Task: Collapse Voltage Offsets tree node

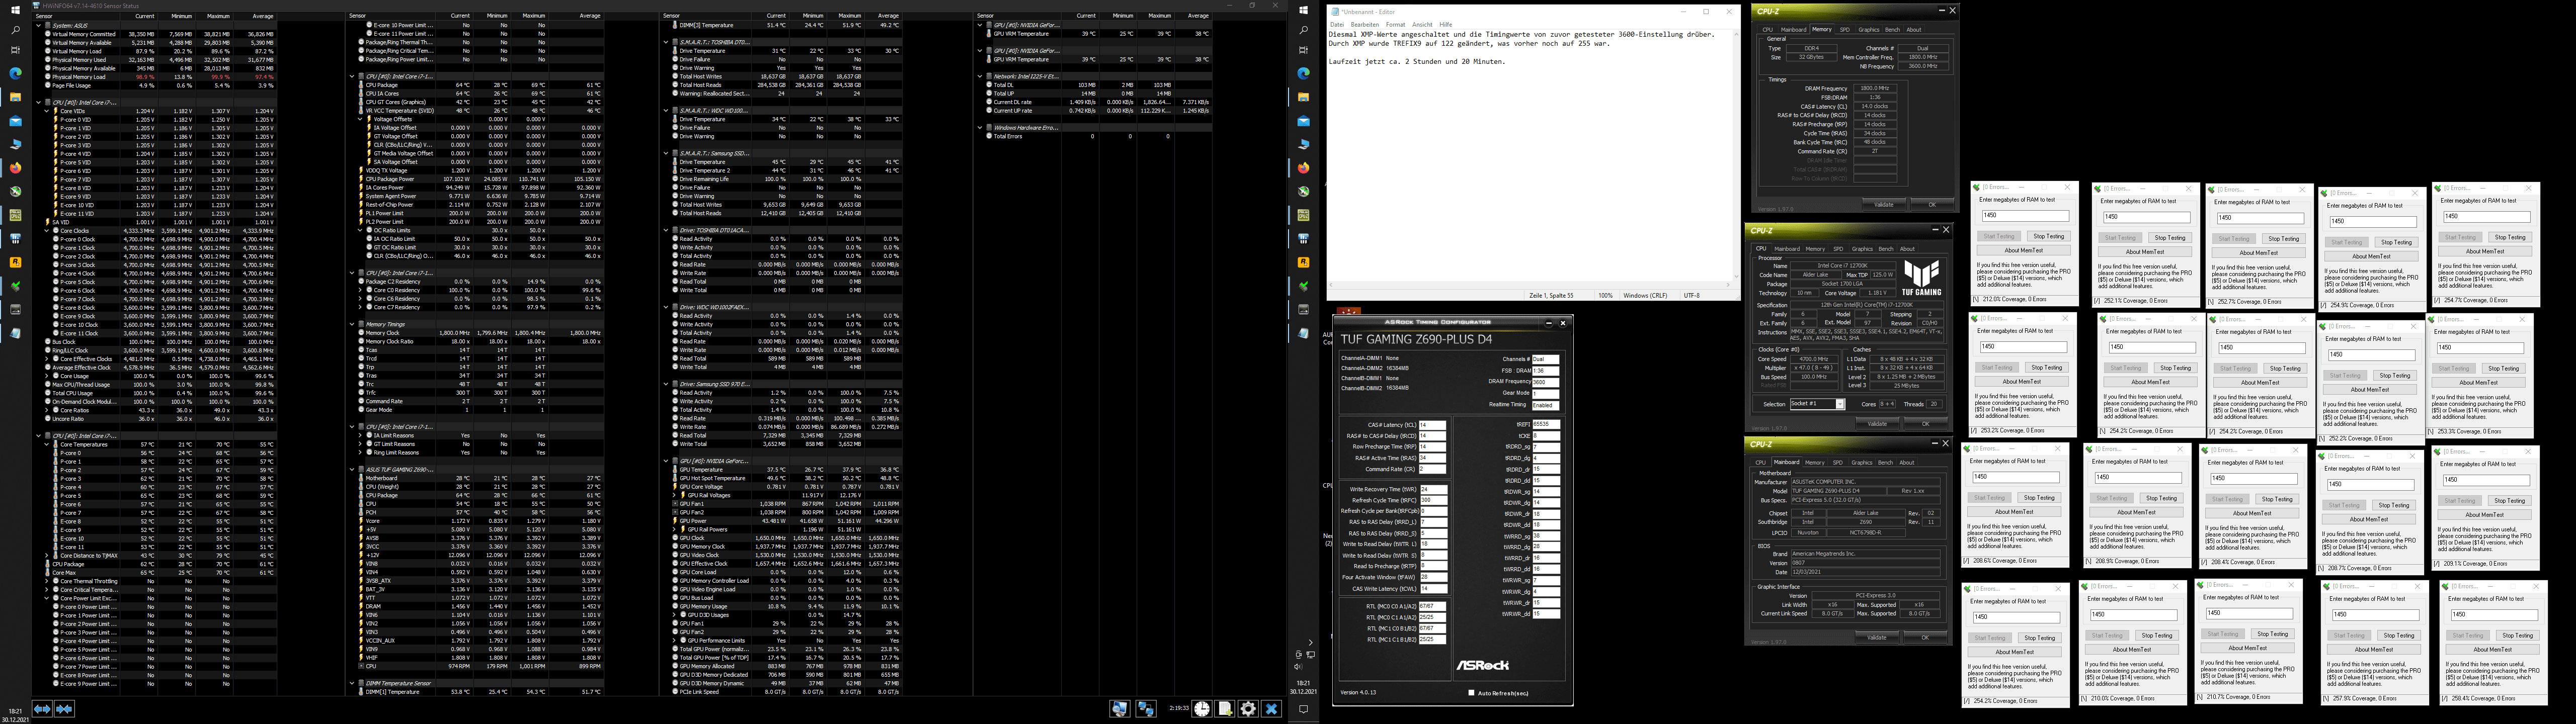Action: (361, 119)
